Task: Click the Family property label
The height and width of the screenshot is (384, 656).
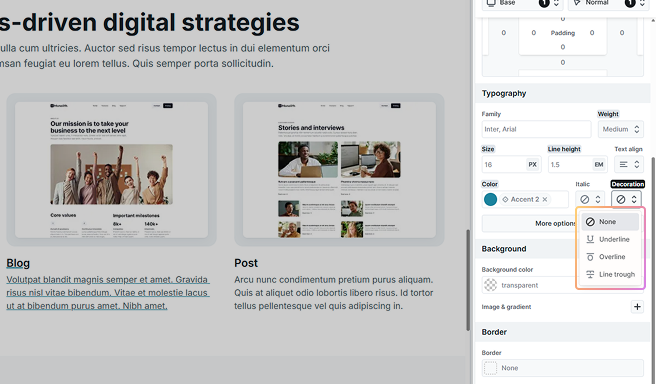Action: (491, 114)
